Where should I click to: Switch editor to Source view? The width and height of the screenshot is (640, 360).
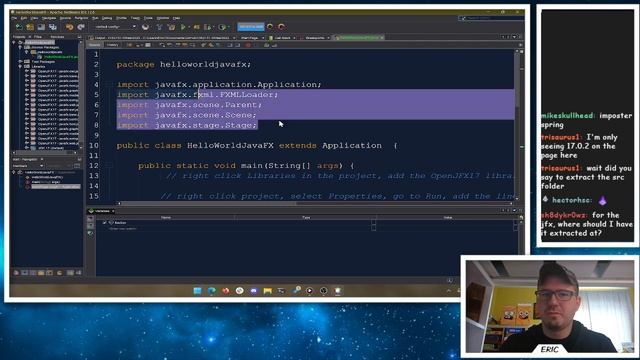click(x=94, y=45)
